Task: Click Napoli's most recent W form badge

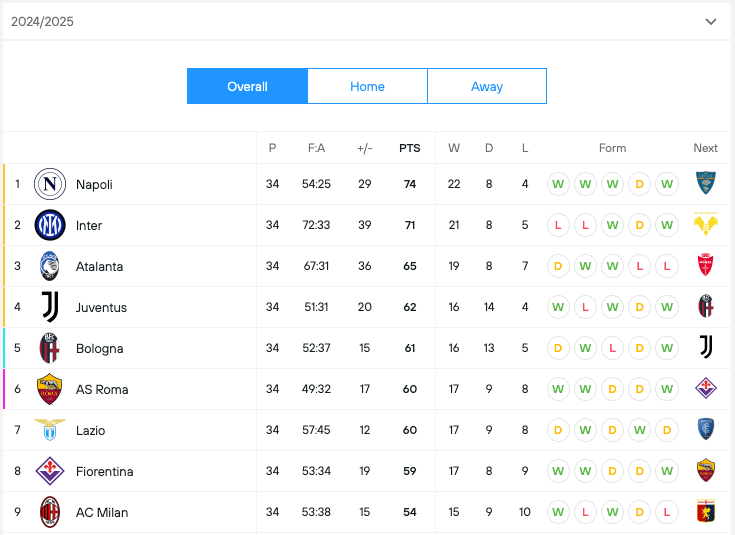Action: [x=668, y=184]
